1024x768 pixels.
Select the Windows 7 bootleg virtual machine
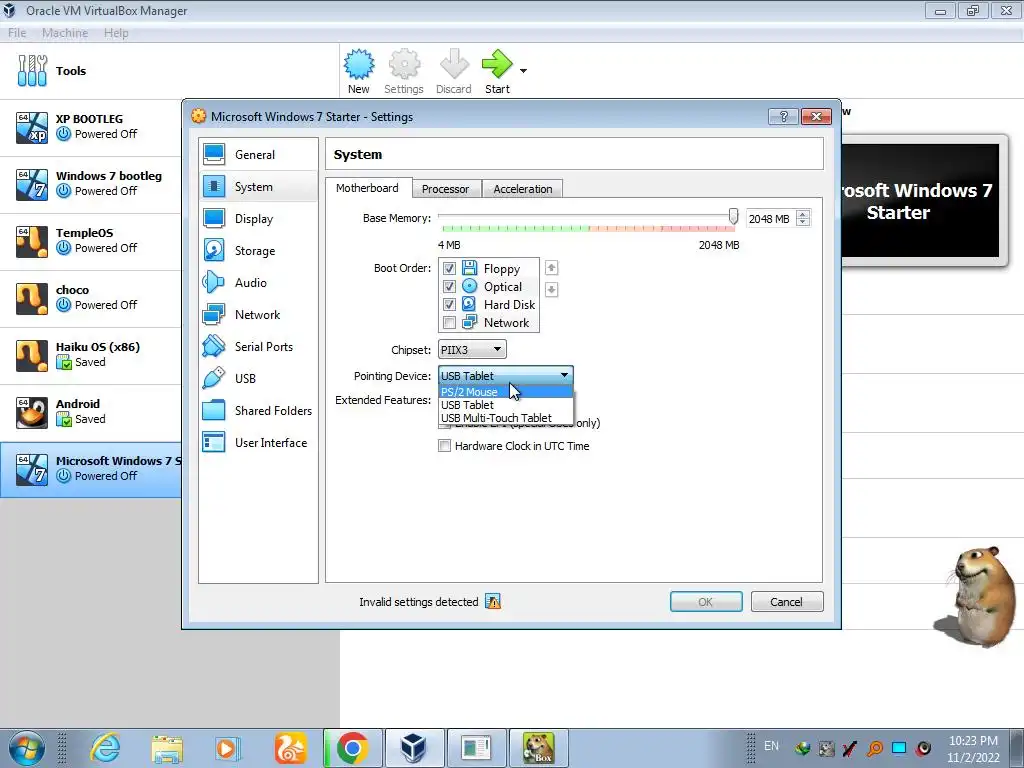coord(91,184)
